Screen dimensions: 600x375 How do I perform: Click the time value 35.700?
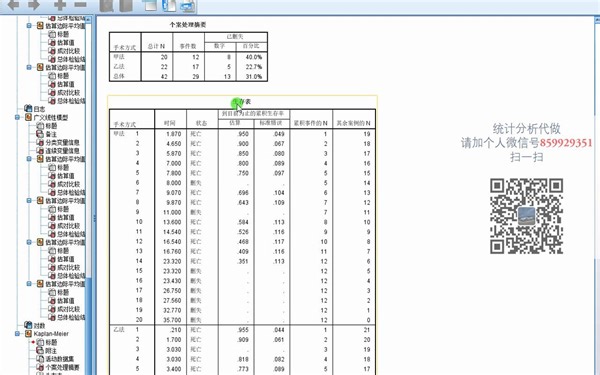pos(173,320)
